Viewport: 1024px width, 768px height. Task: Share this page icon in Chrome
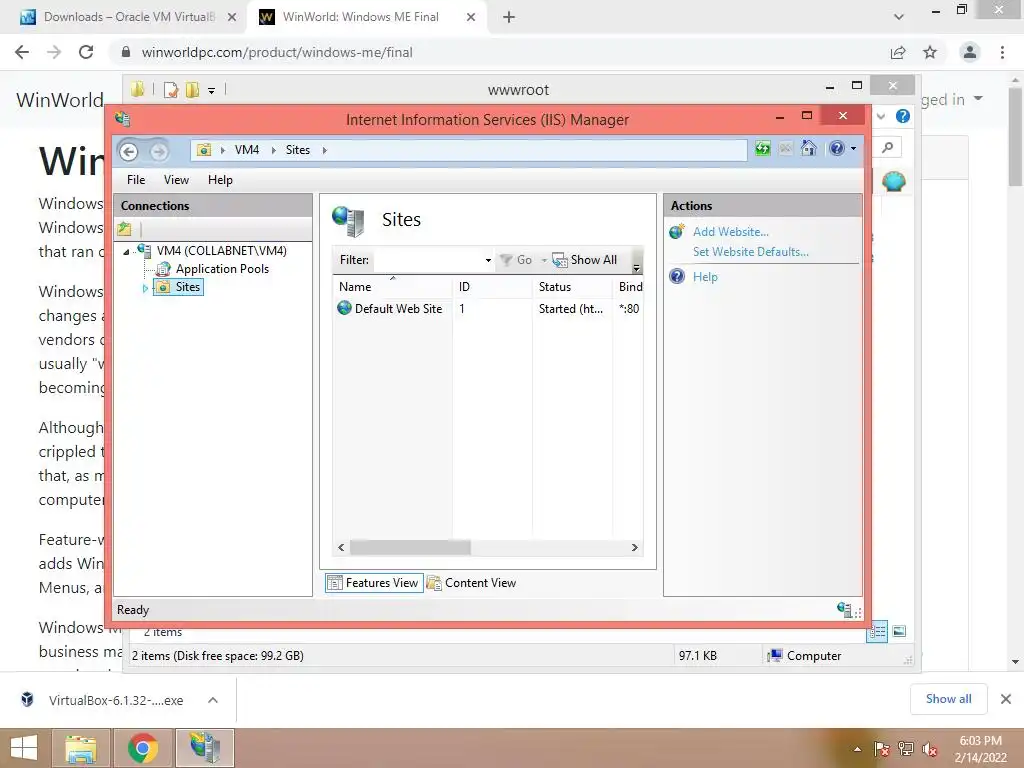click(x=898, y=52)
